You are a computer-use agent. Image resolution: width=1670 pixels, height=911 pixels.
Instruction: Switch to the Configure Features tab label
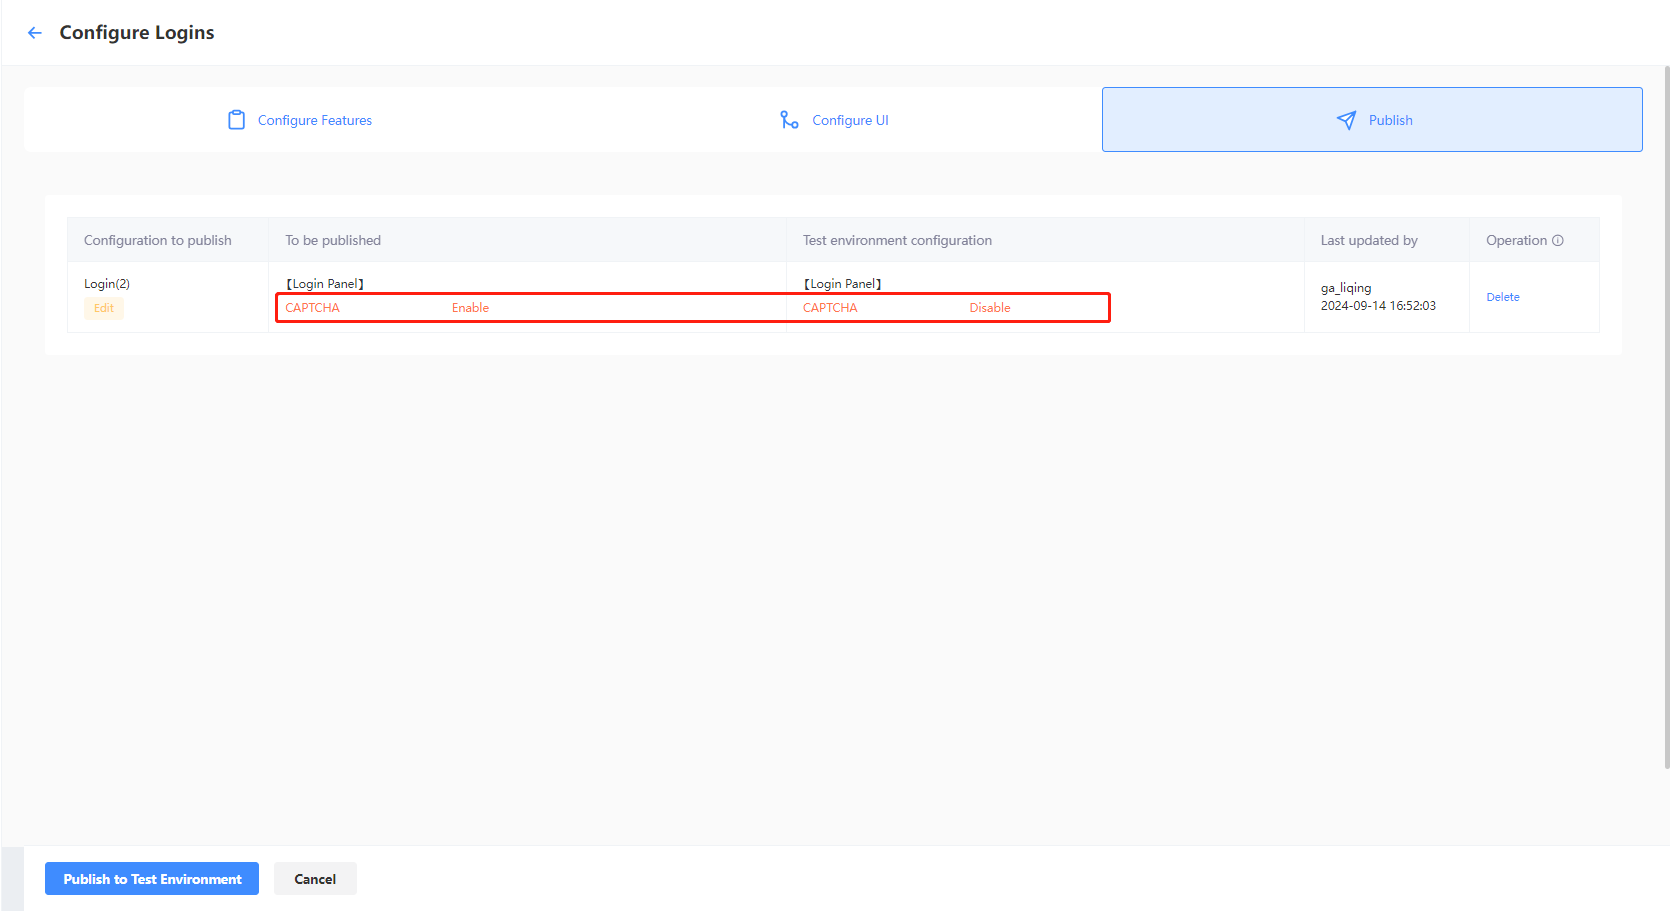tap(314, 120)
